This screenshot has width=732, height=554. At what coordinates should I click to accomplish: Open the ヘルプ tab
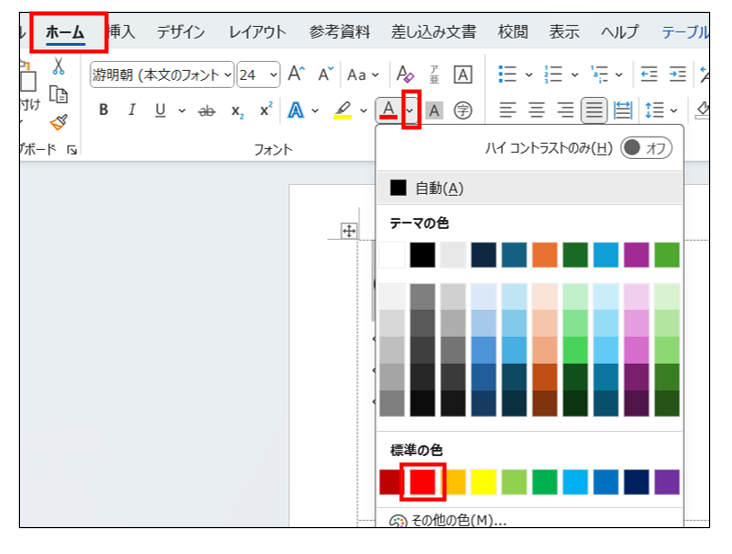coord(619,32)
